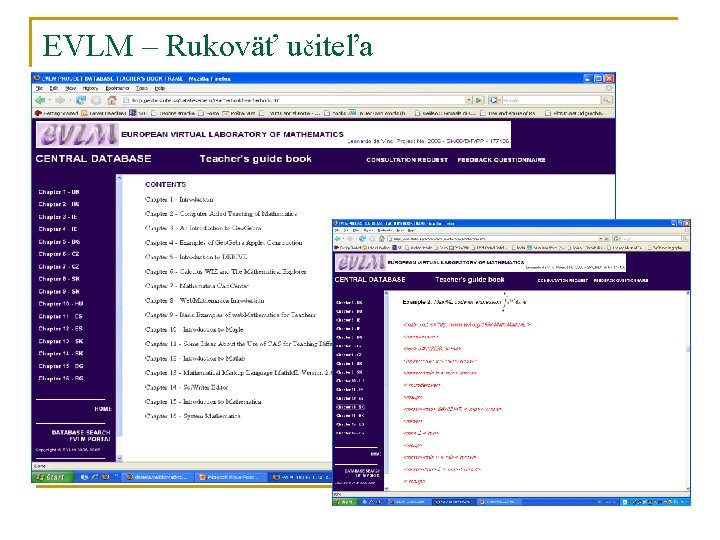Open Consultation Request in the small window

click(562, 280)
